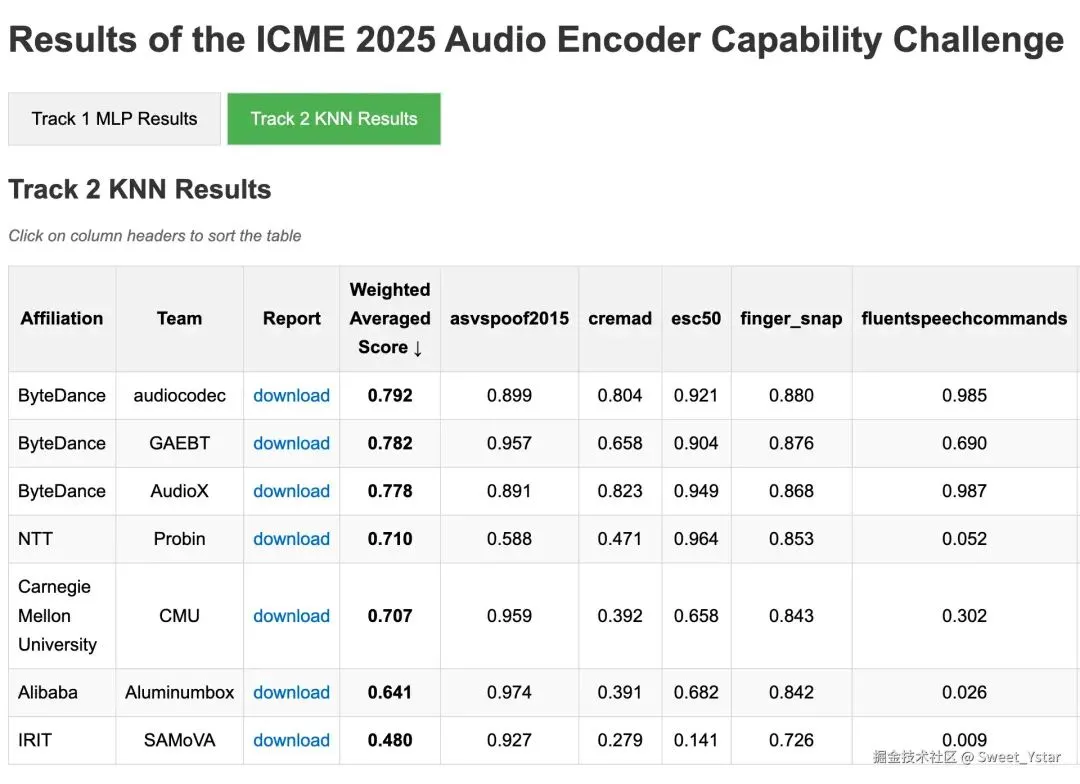Sort the table by esc50 column
Screen dimensions: 1080x784
pyautogui.click(x=695, y=318)
